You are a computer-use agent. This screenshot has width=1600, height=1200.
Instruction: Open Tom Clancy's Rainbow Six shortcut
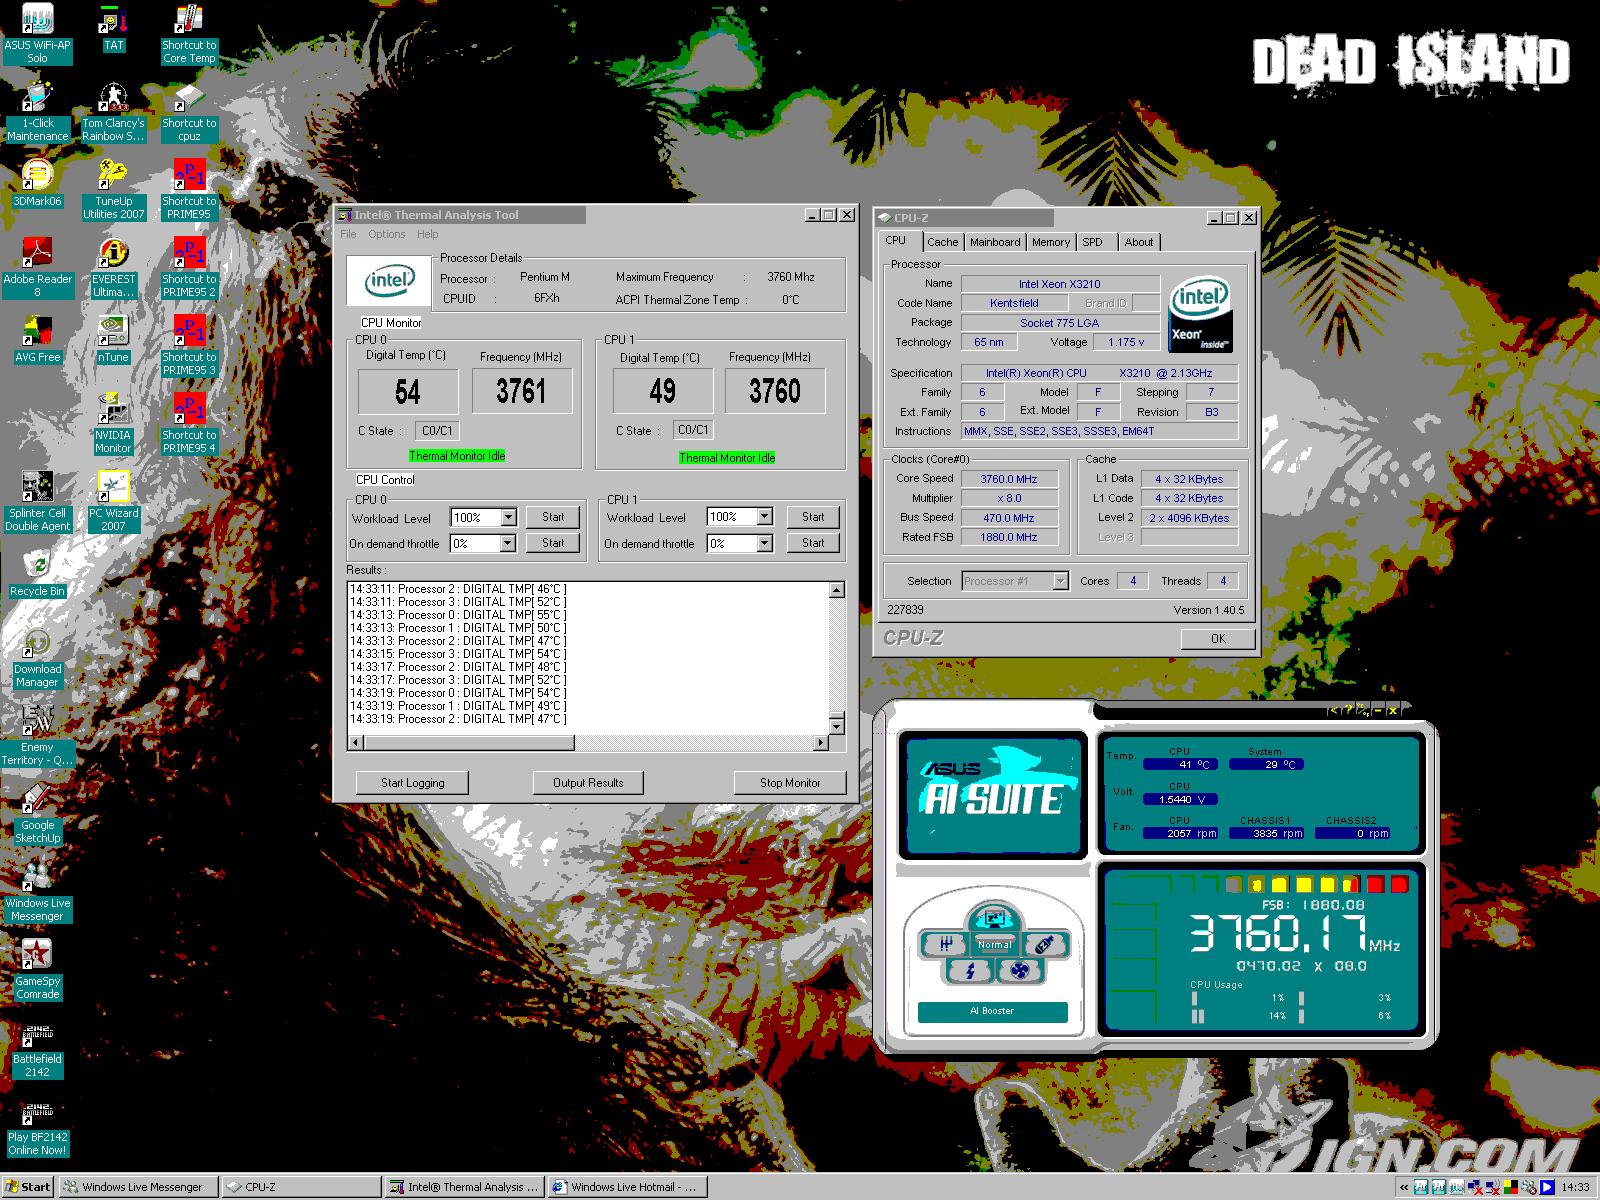(x=113, y=112)
